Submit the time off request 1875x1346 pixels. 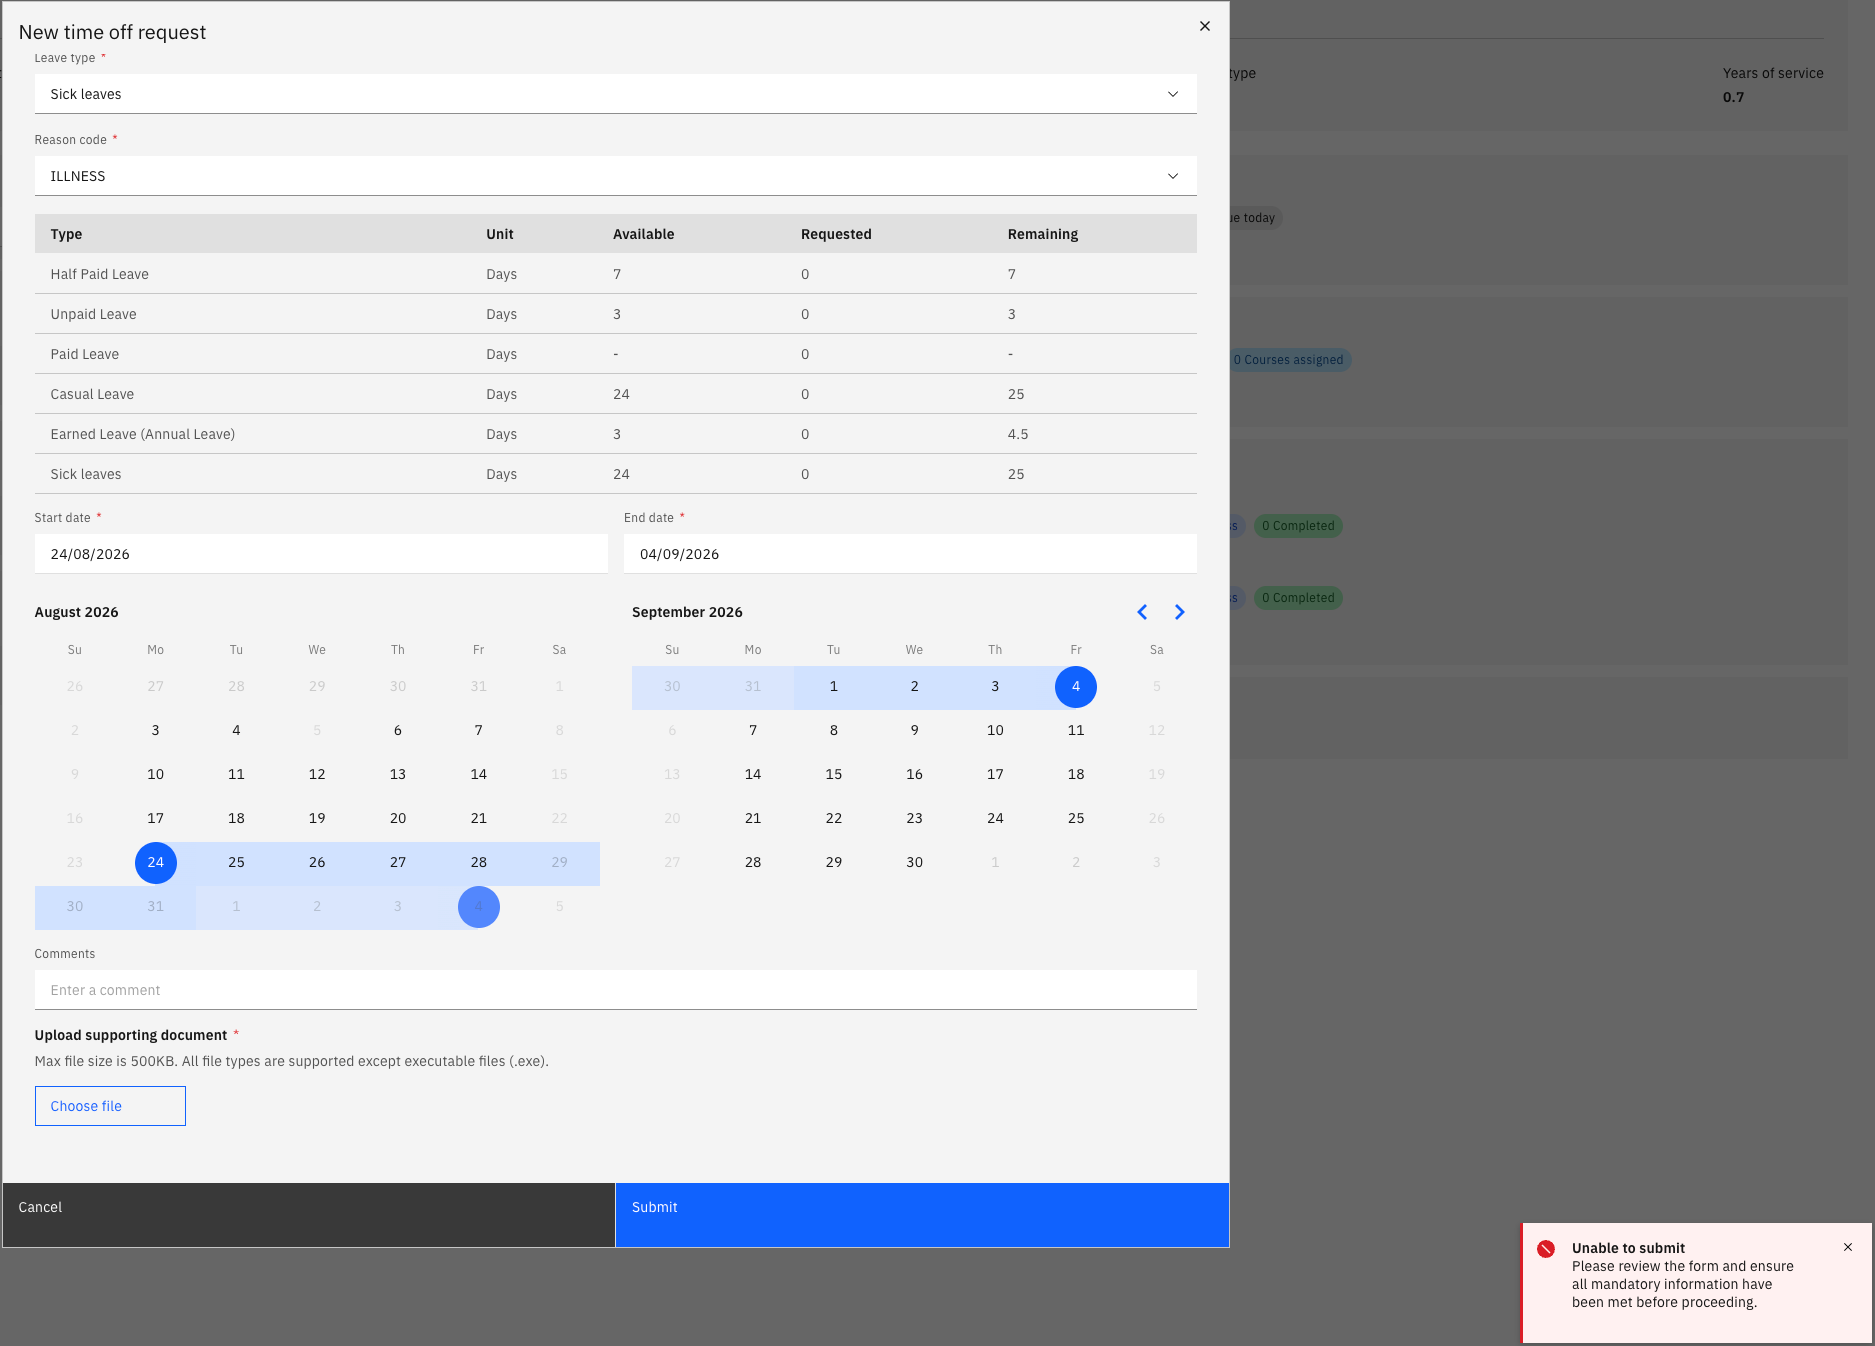tap(922, 1215)
